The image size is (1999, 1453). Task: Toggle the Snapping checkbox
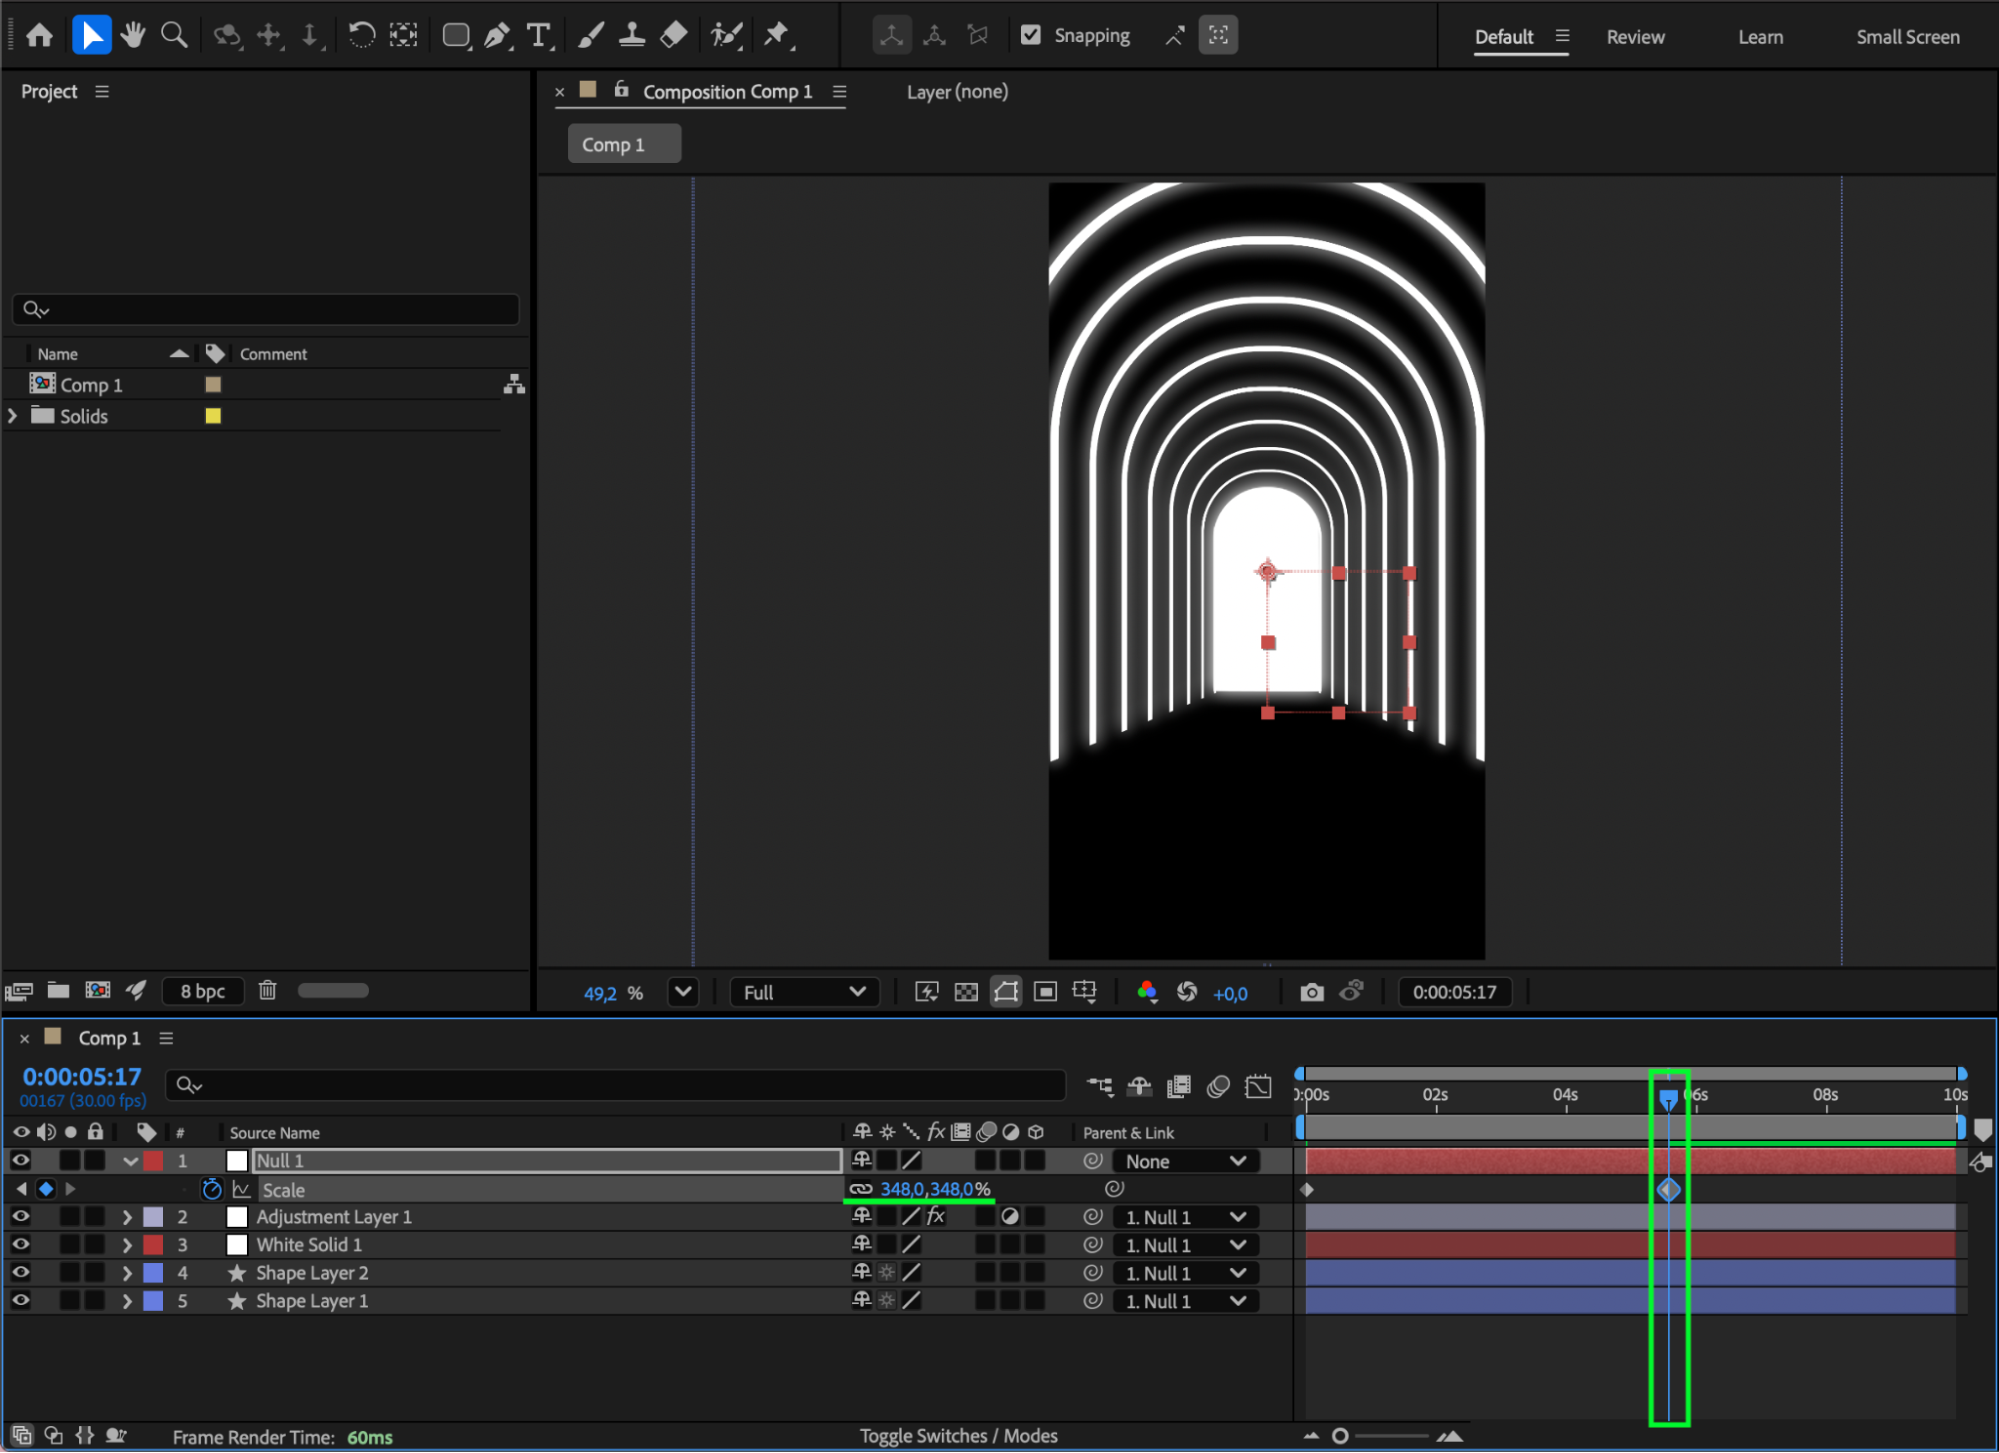(1030, 36)
